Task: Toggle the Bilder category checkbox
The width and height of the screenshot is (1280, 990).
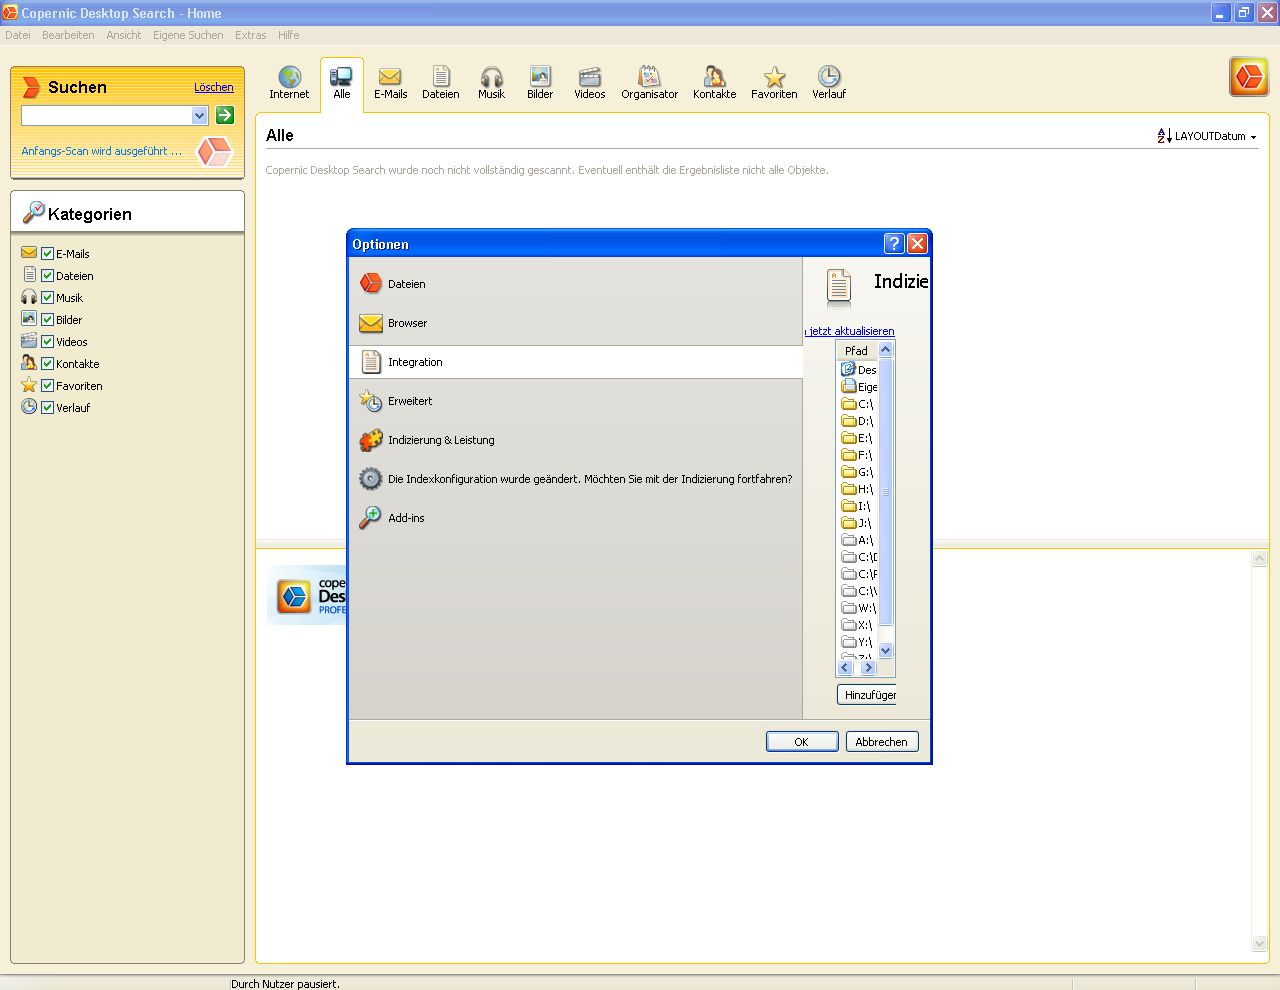Action: 47,319
